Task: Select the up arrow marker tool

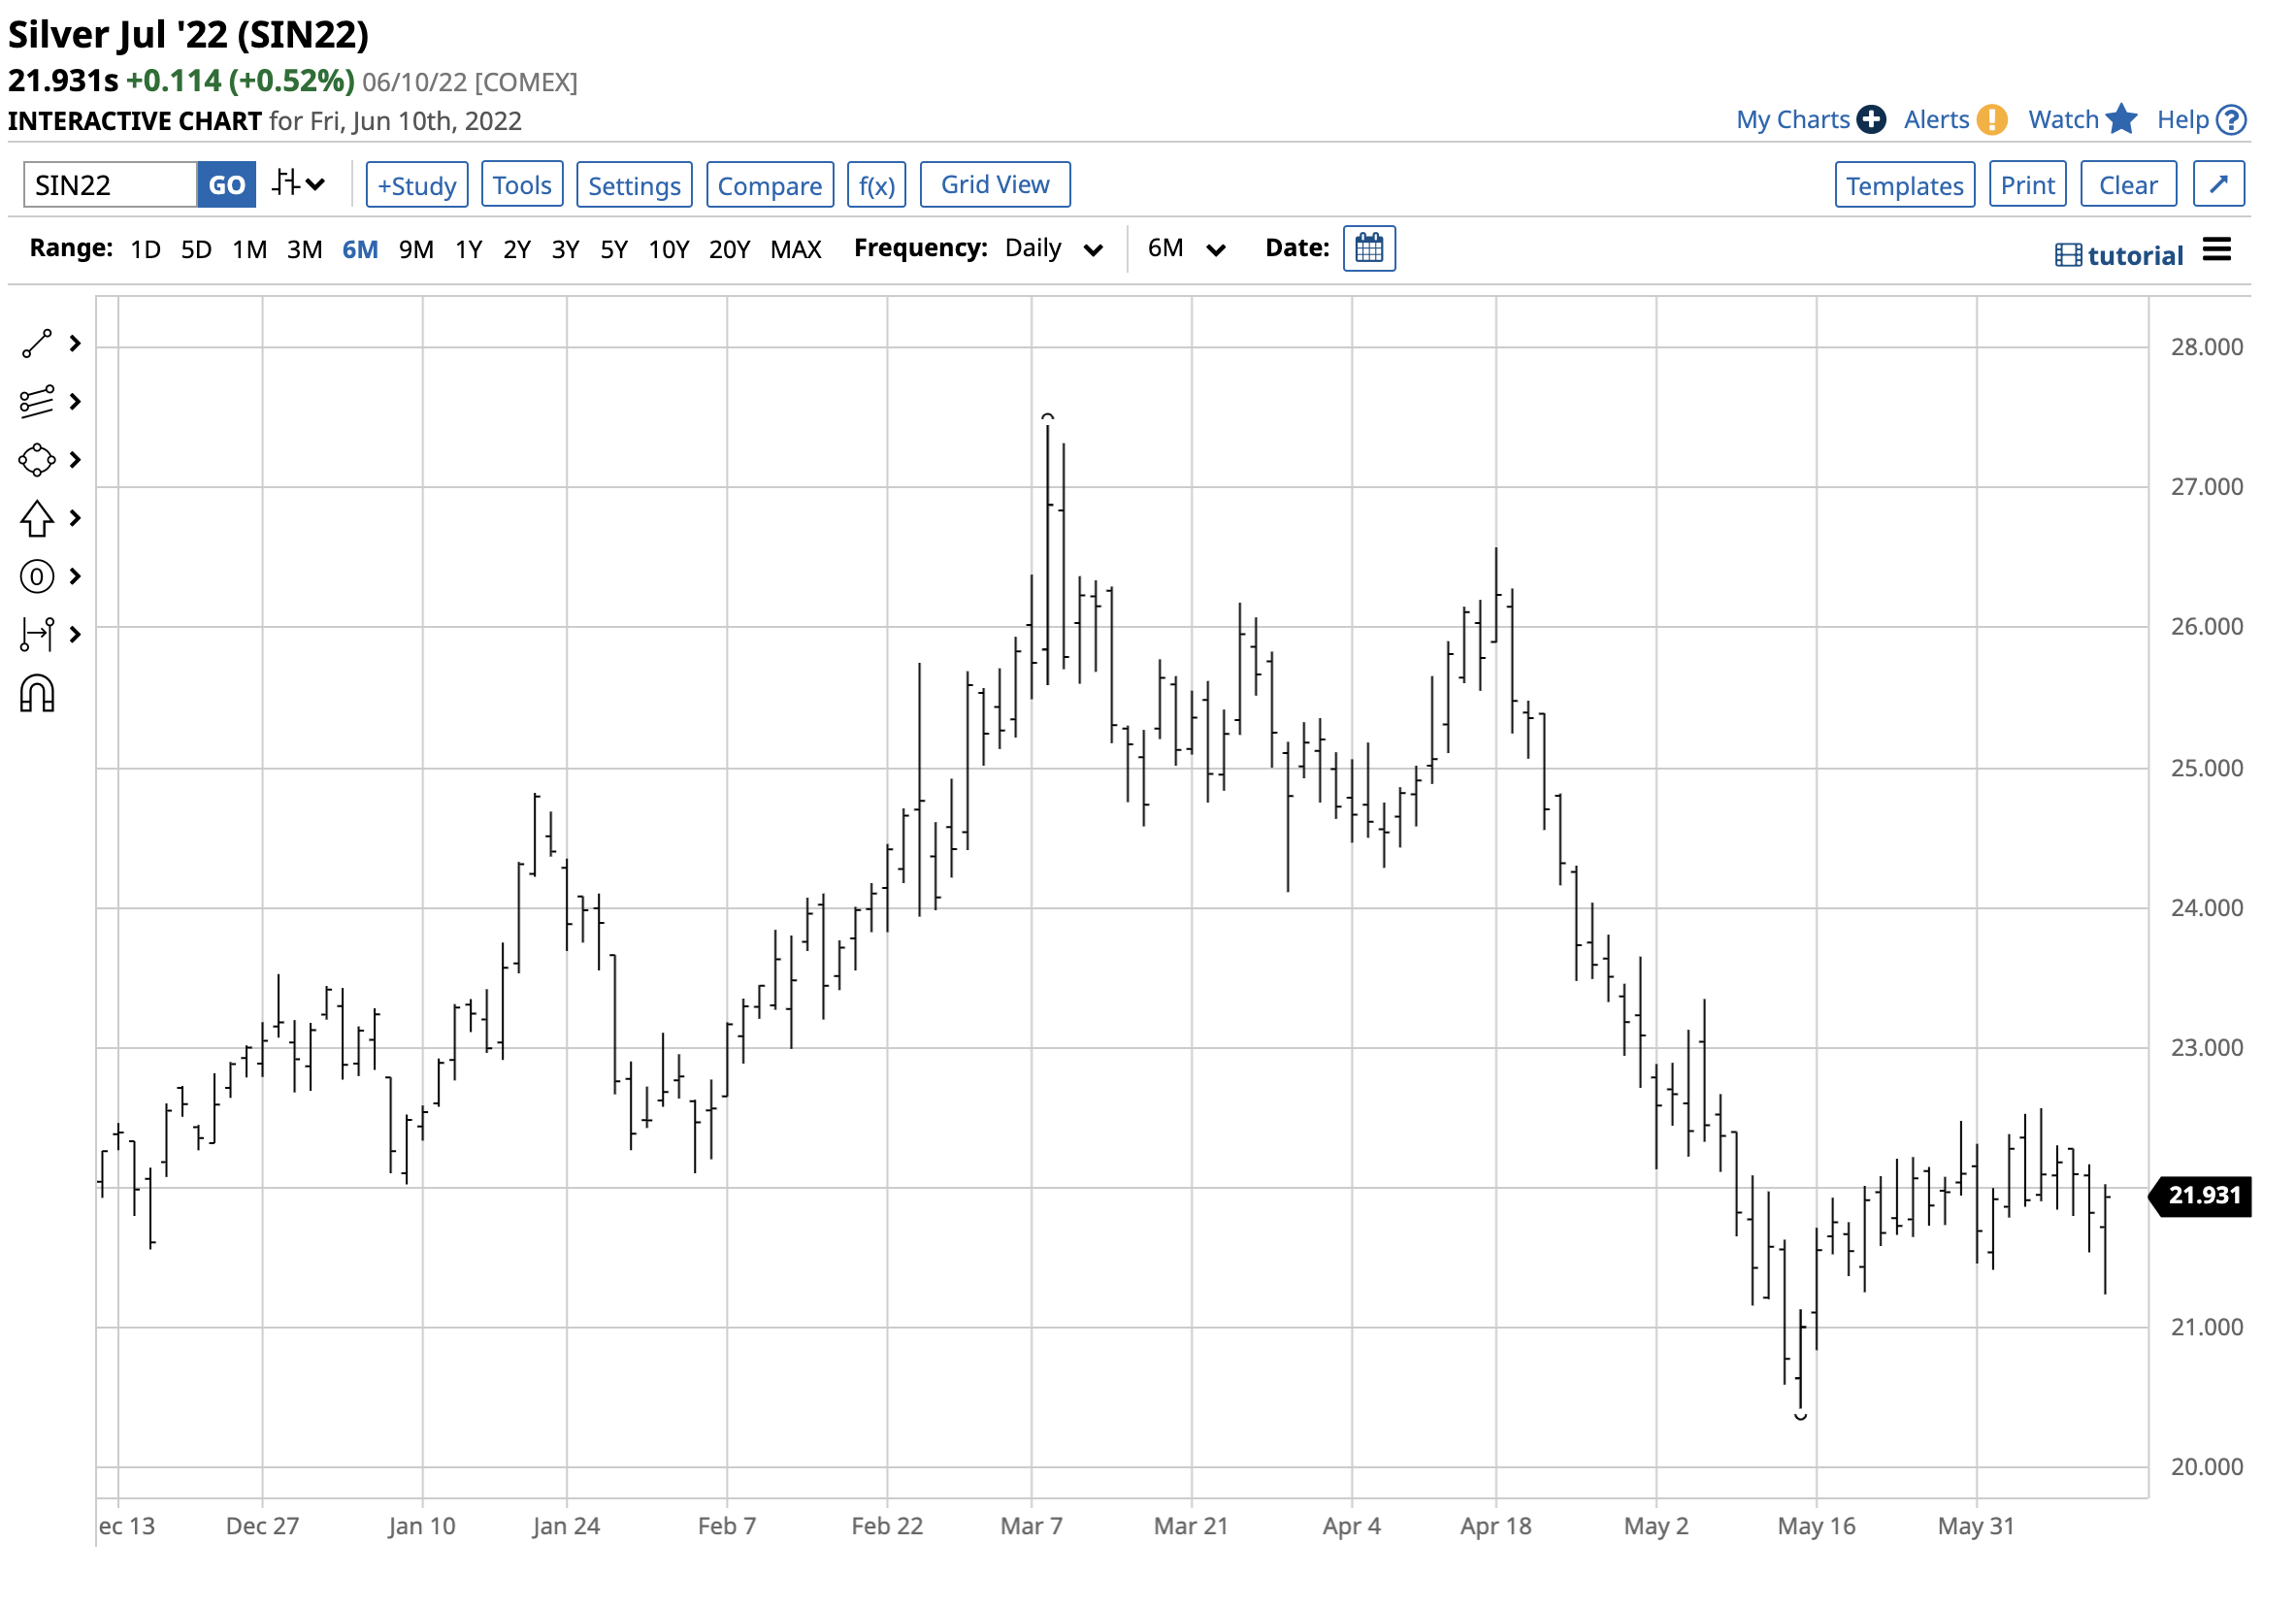Action: coord(37,518)
